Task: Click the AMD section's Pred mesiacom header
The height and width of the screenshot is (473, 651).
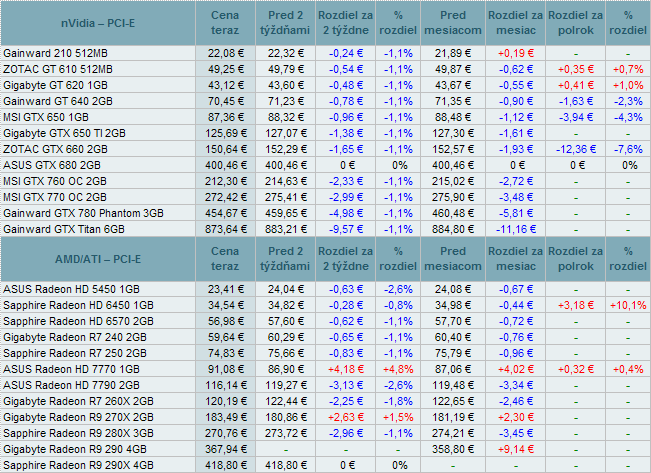Action: [453, 259]
